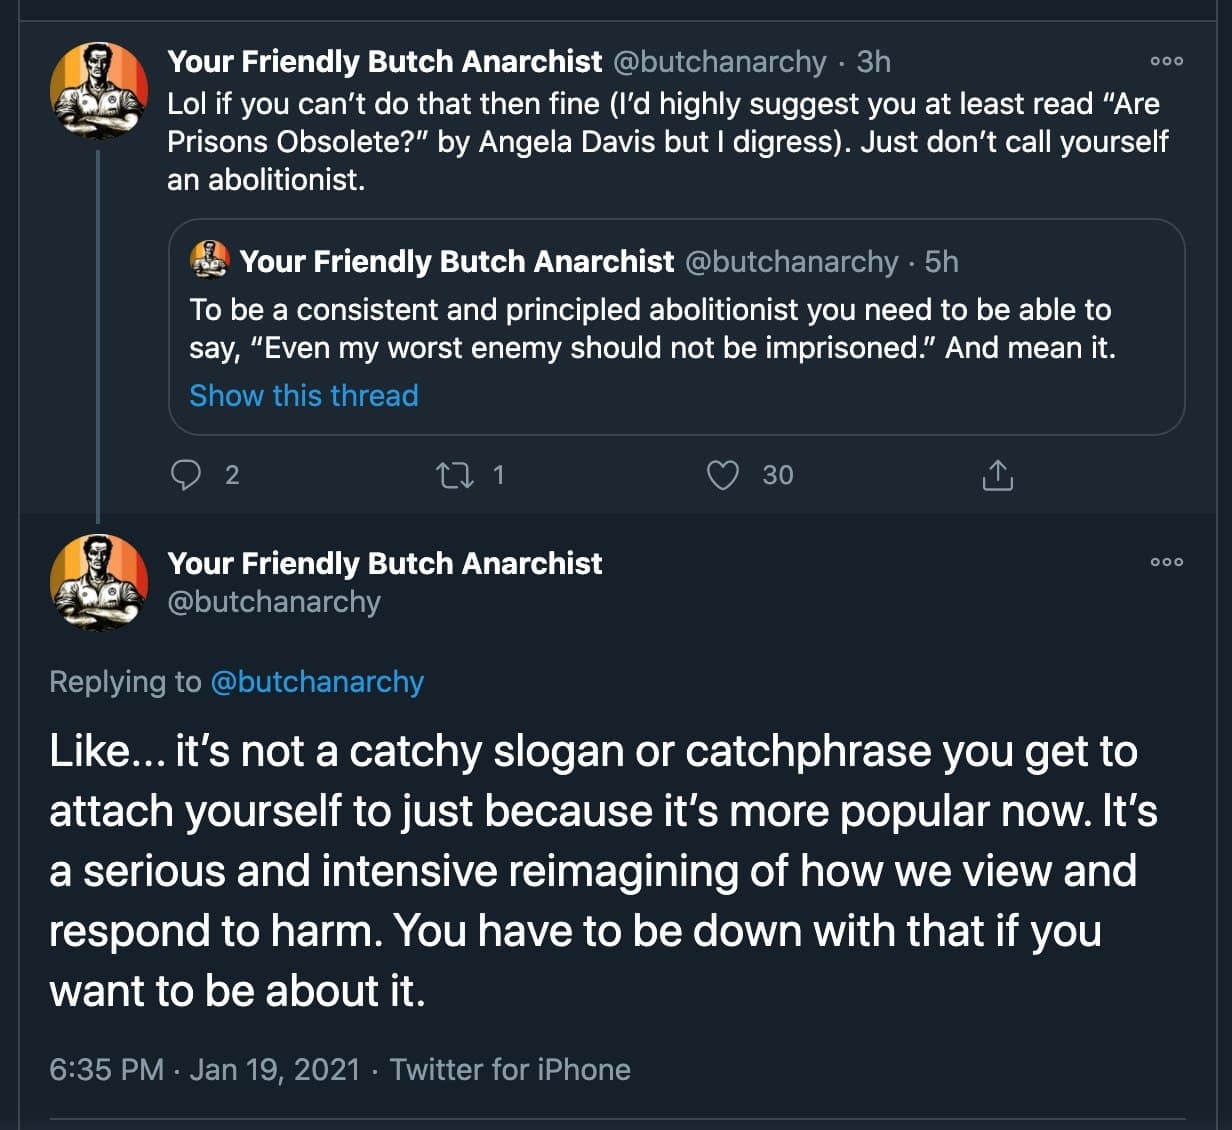Image resolution: width=1232 pixels, height=1130 pixels.
Task: Like the tweet with the heart icon
Action: [x=722, y=475]
